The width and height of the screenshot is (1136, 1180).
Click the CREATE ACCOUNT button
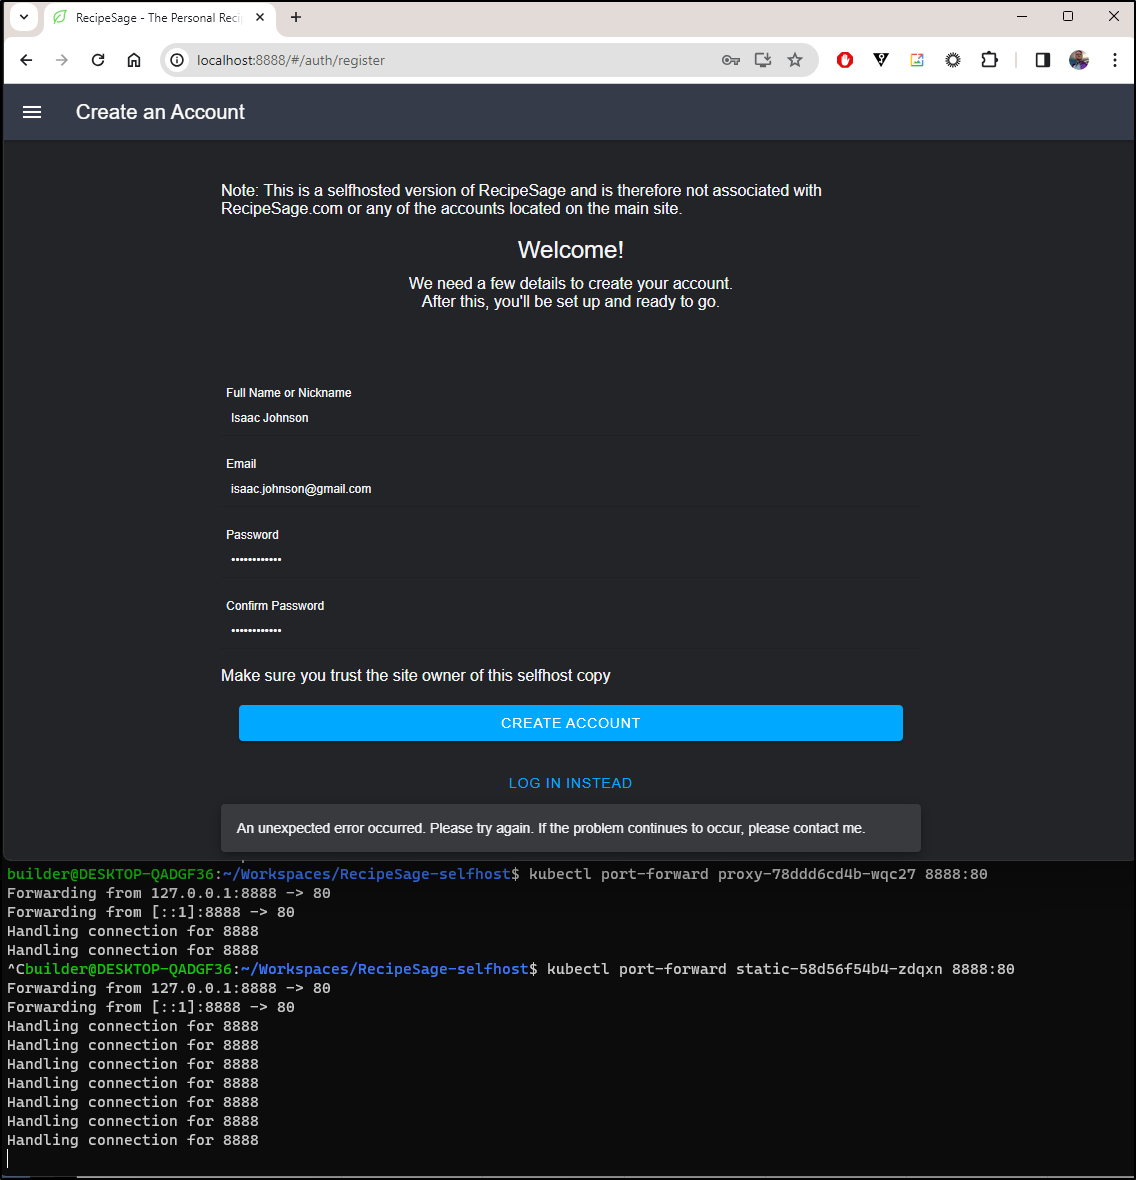pyautogui.click(x=570, y=723)
